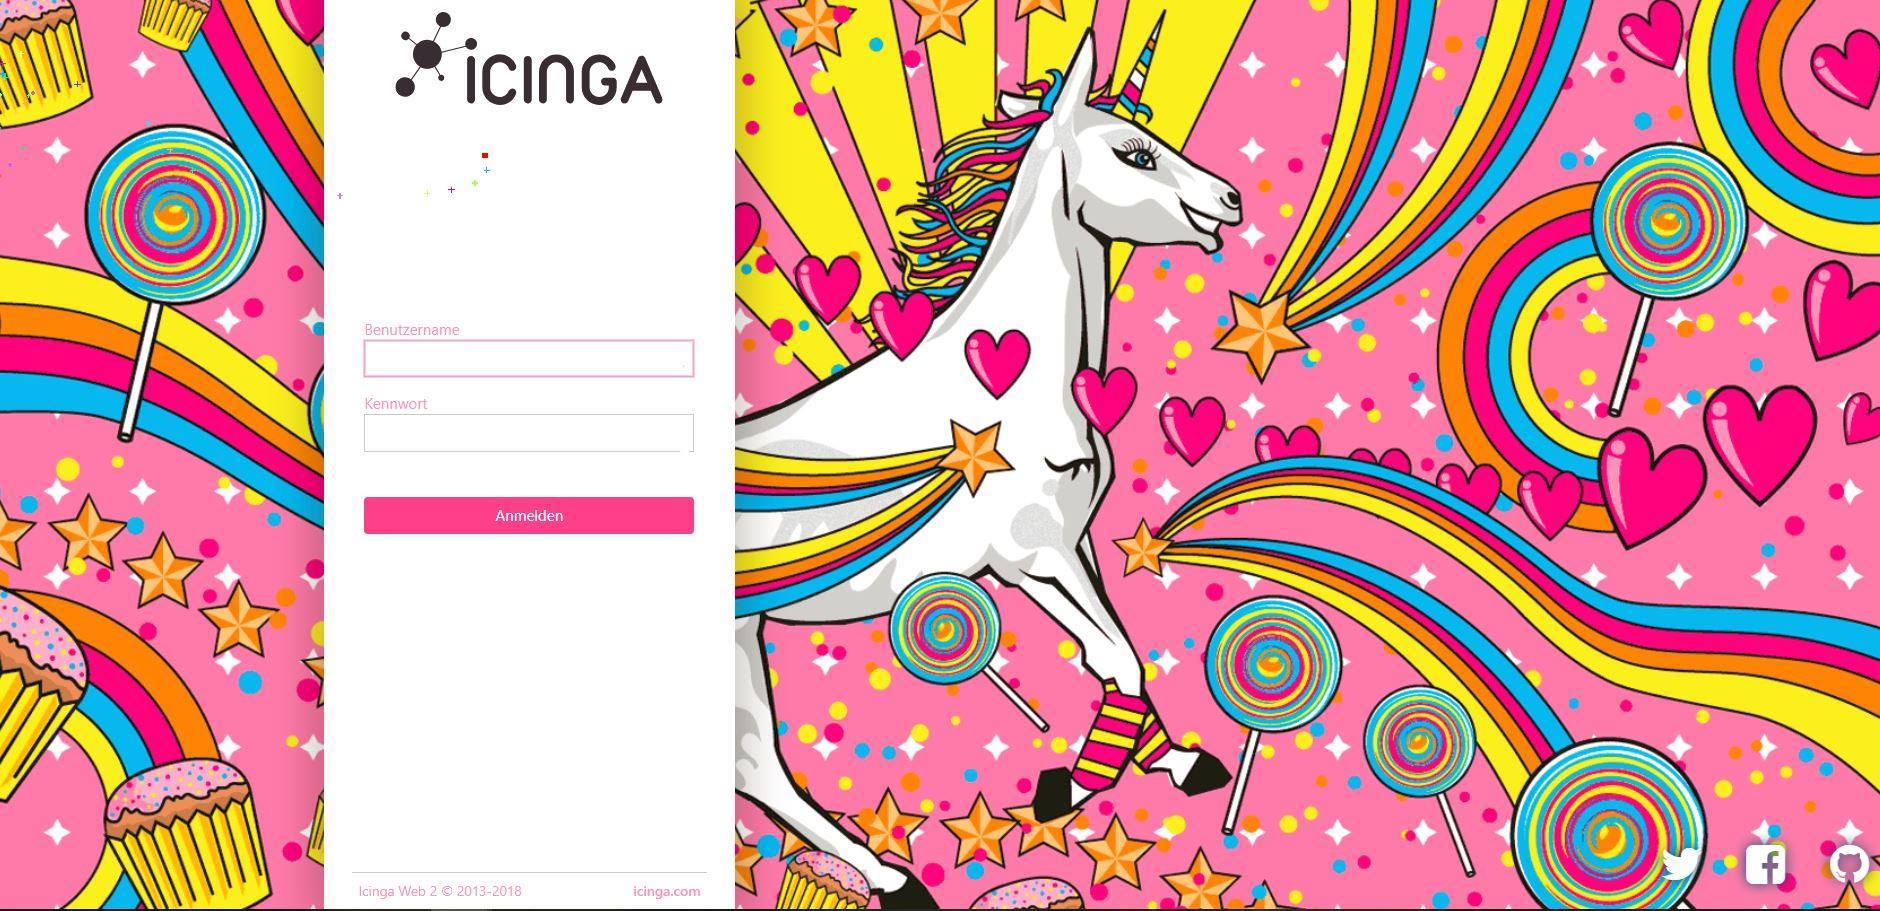Viewport: 1880px width, 911px height.
Task: Click the green plus sparkle above the form
Action: pos(475,183)
